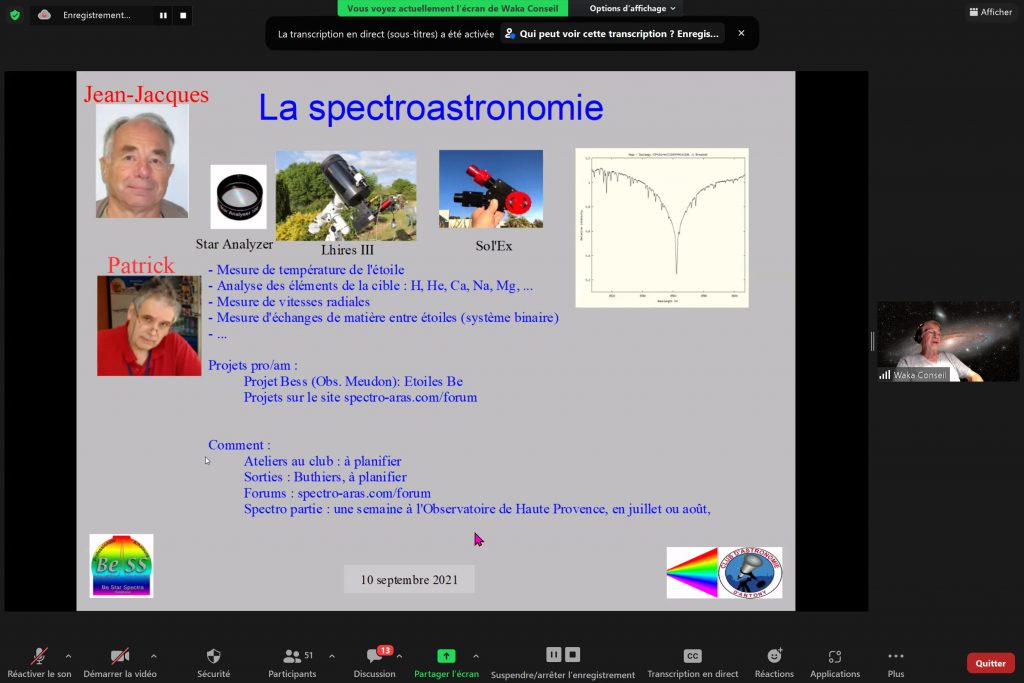This screenshot has width=1024, height=683.
Task: Expand video options arrow
Action: click(153, 656)
